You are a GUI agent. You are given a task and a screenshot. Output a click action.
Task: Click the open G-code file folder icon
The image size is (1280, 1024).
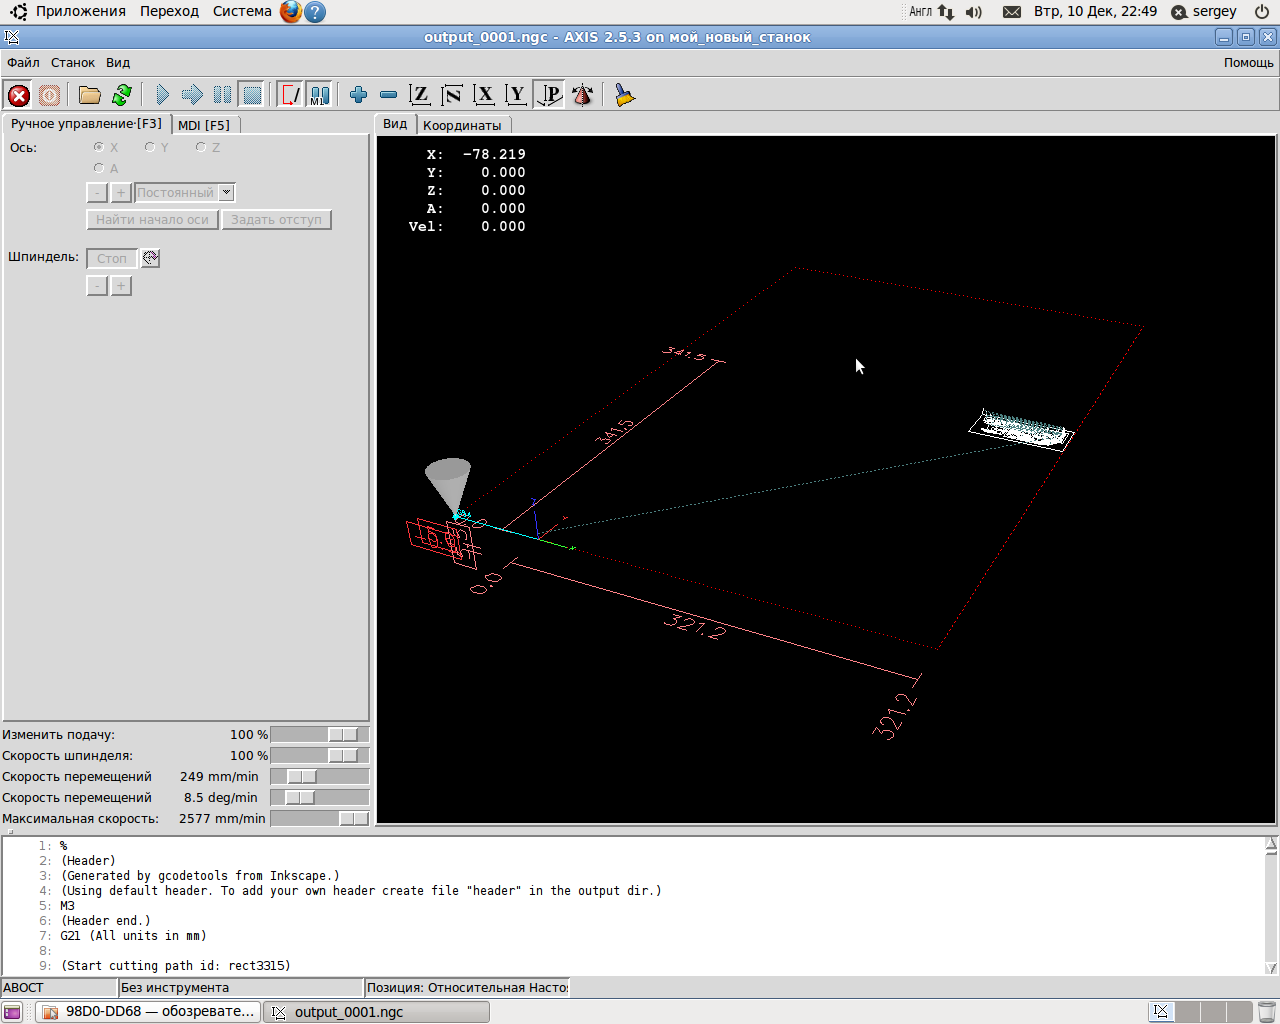tap(90, 95)
